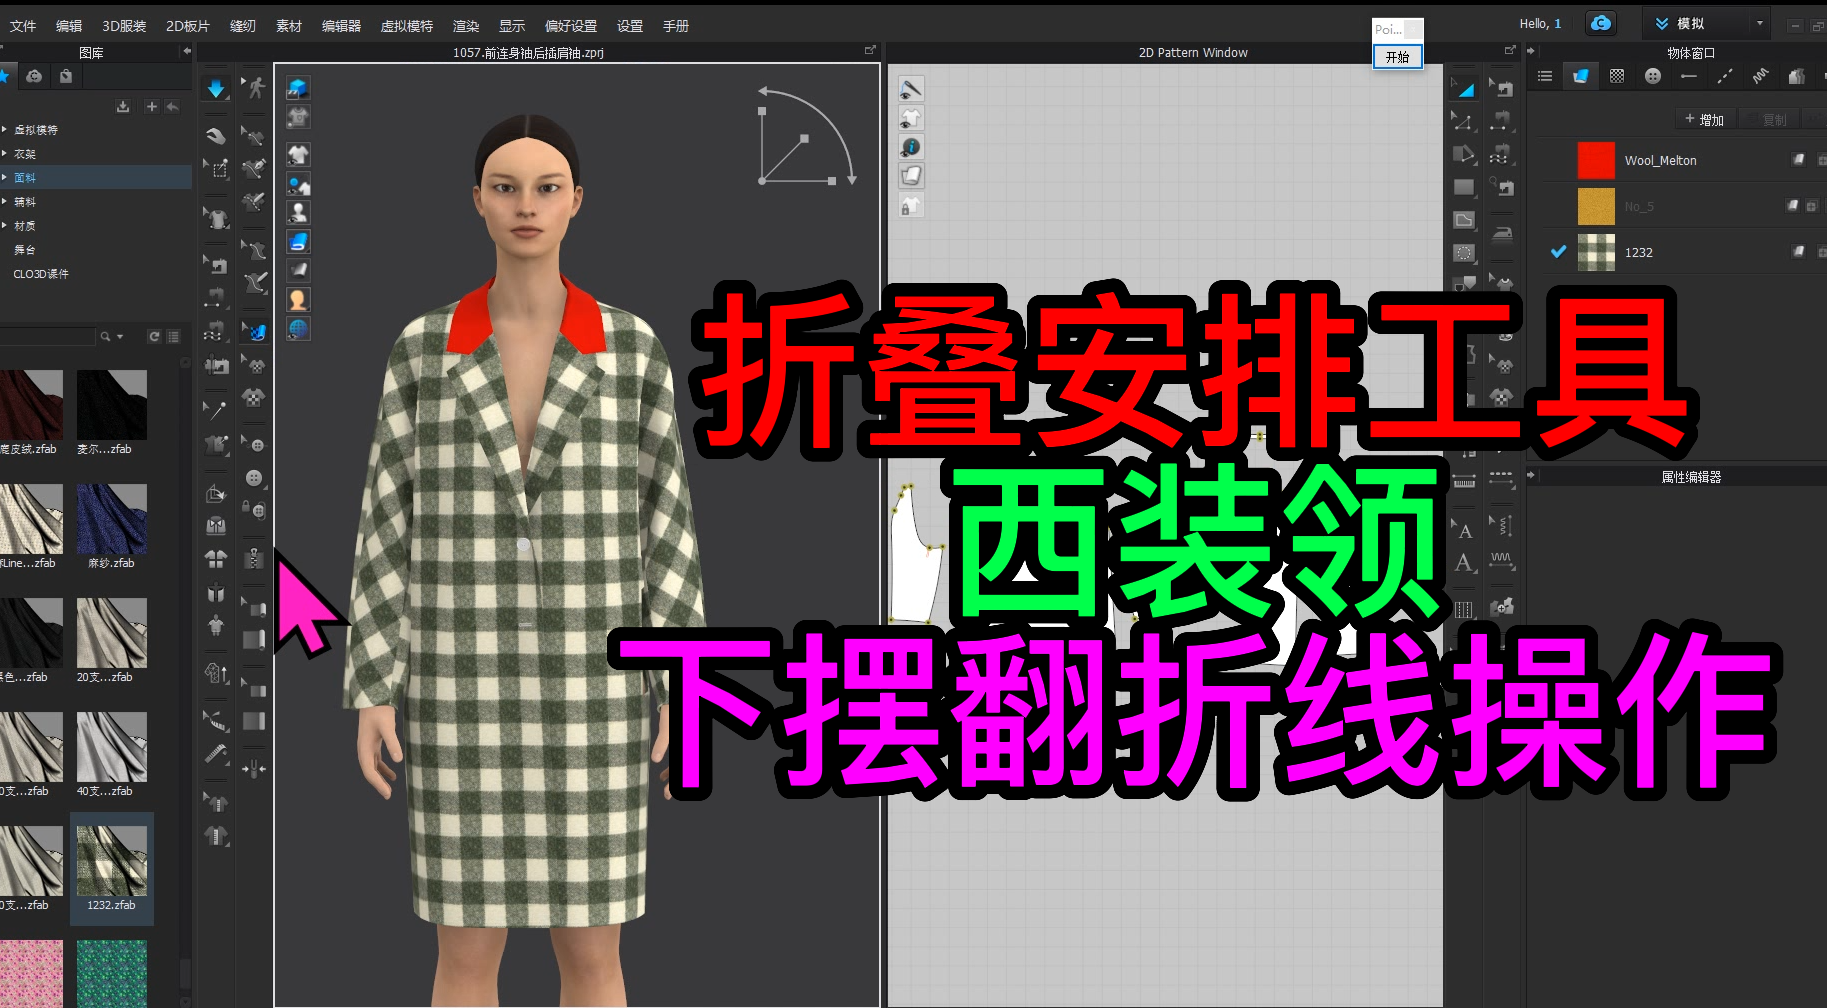Click the globe environment display icon
This screenshot has height=1008, width=1827.
coord(298,328)
